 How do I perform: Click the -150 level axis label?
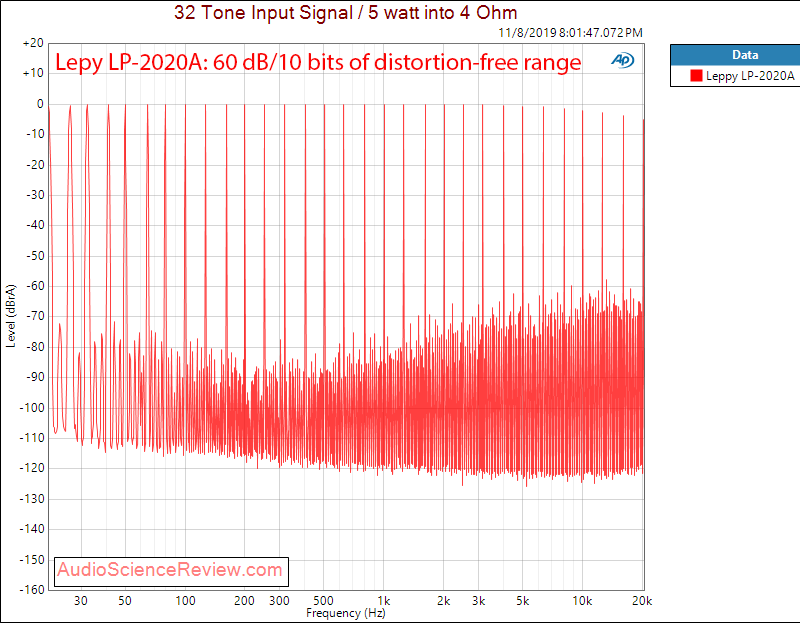click(x=33, y=560)
